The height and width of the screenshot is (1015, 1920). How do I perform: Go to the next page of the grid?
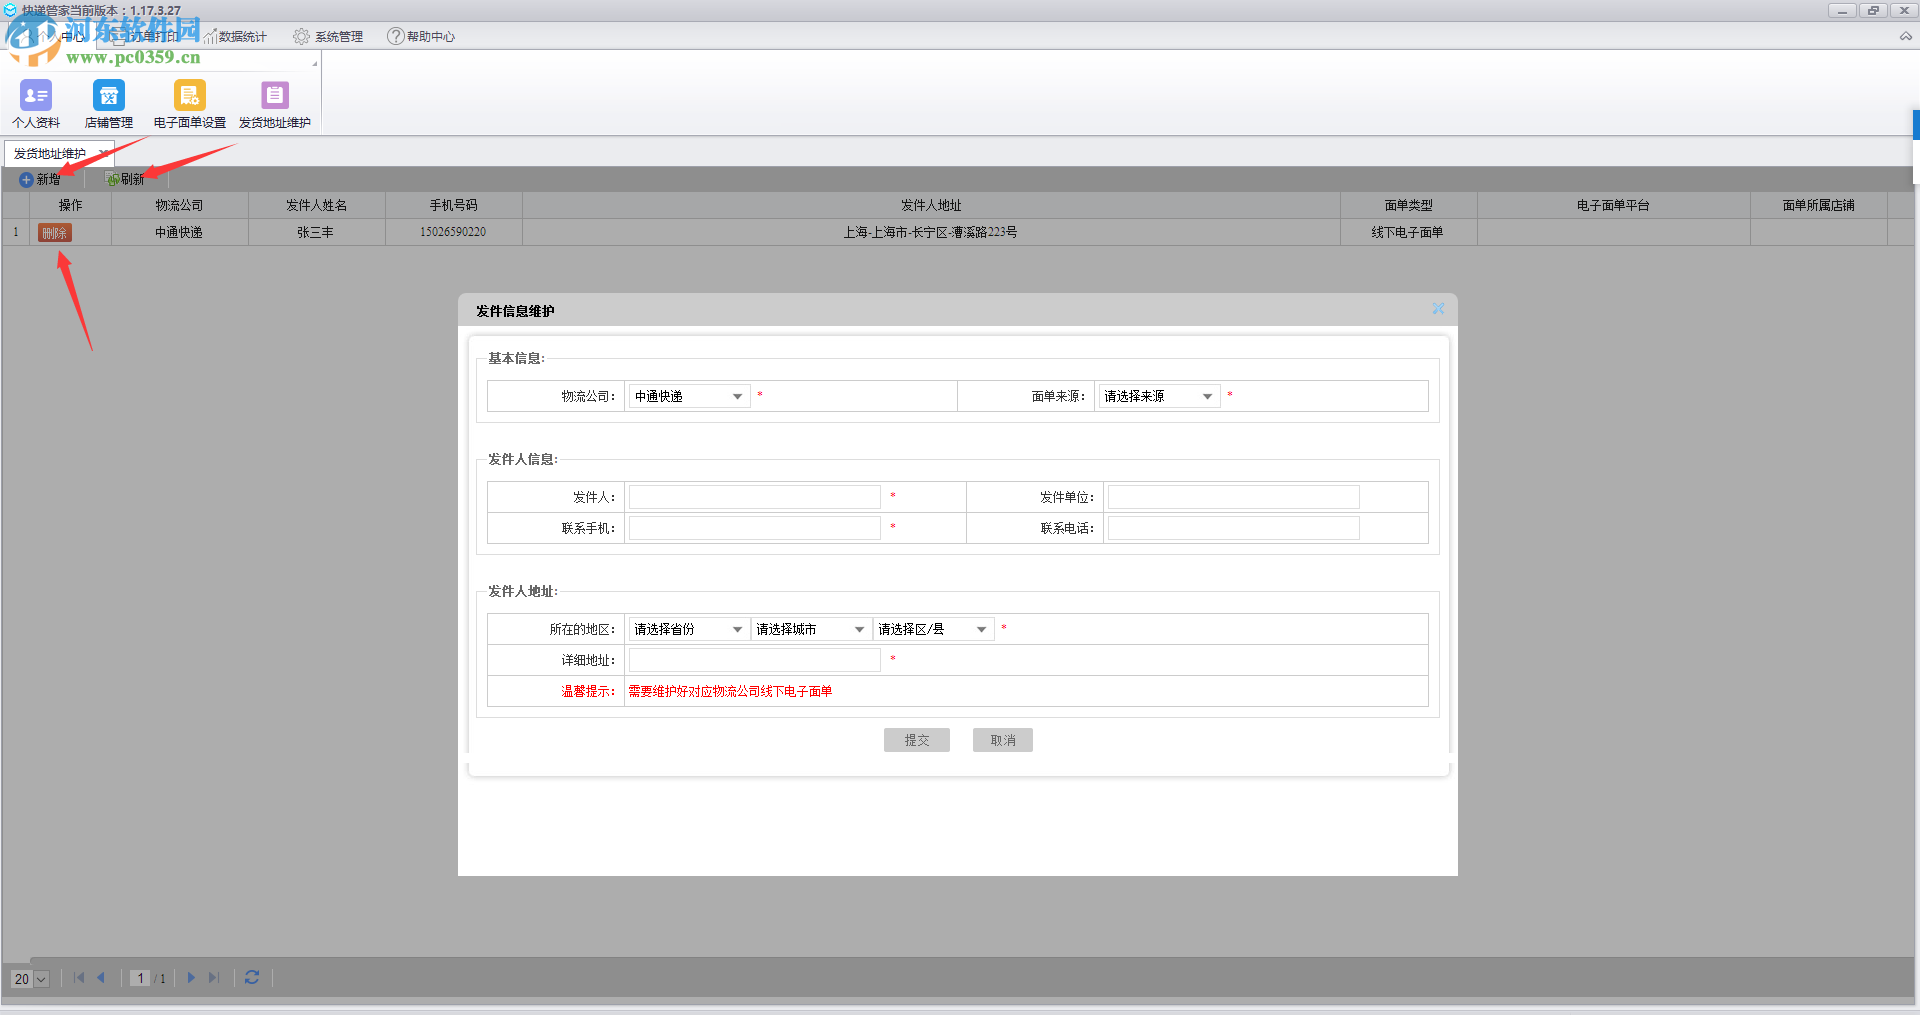pos(191,978)
